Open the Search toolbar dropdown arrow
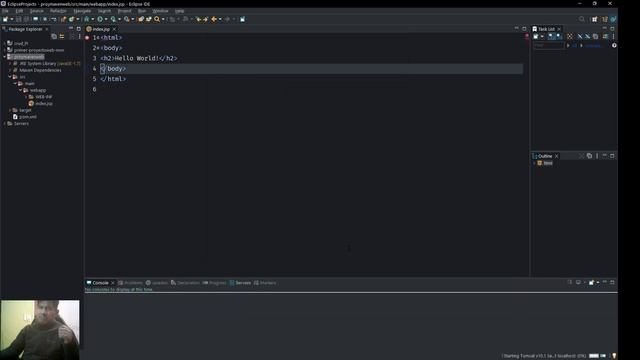The image size is (640, 360). [x=163, y=19]
